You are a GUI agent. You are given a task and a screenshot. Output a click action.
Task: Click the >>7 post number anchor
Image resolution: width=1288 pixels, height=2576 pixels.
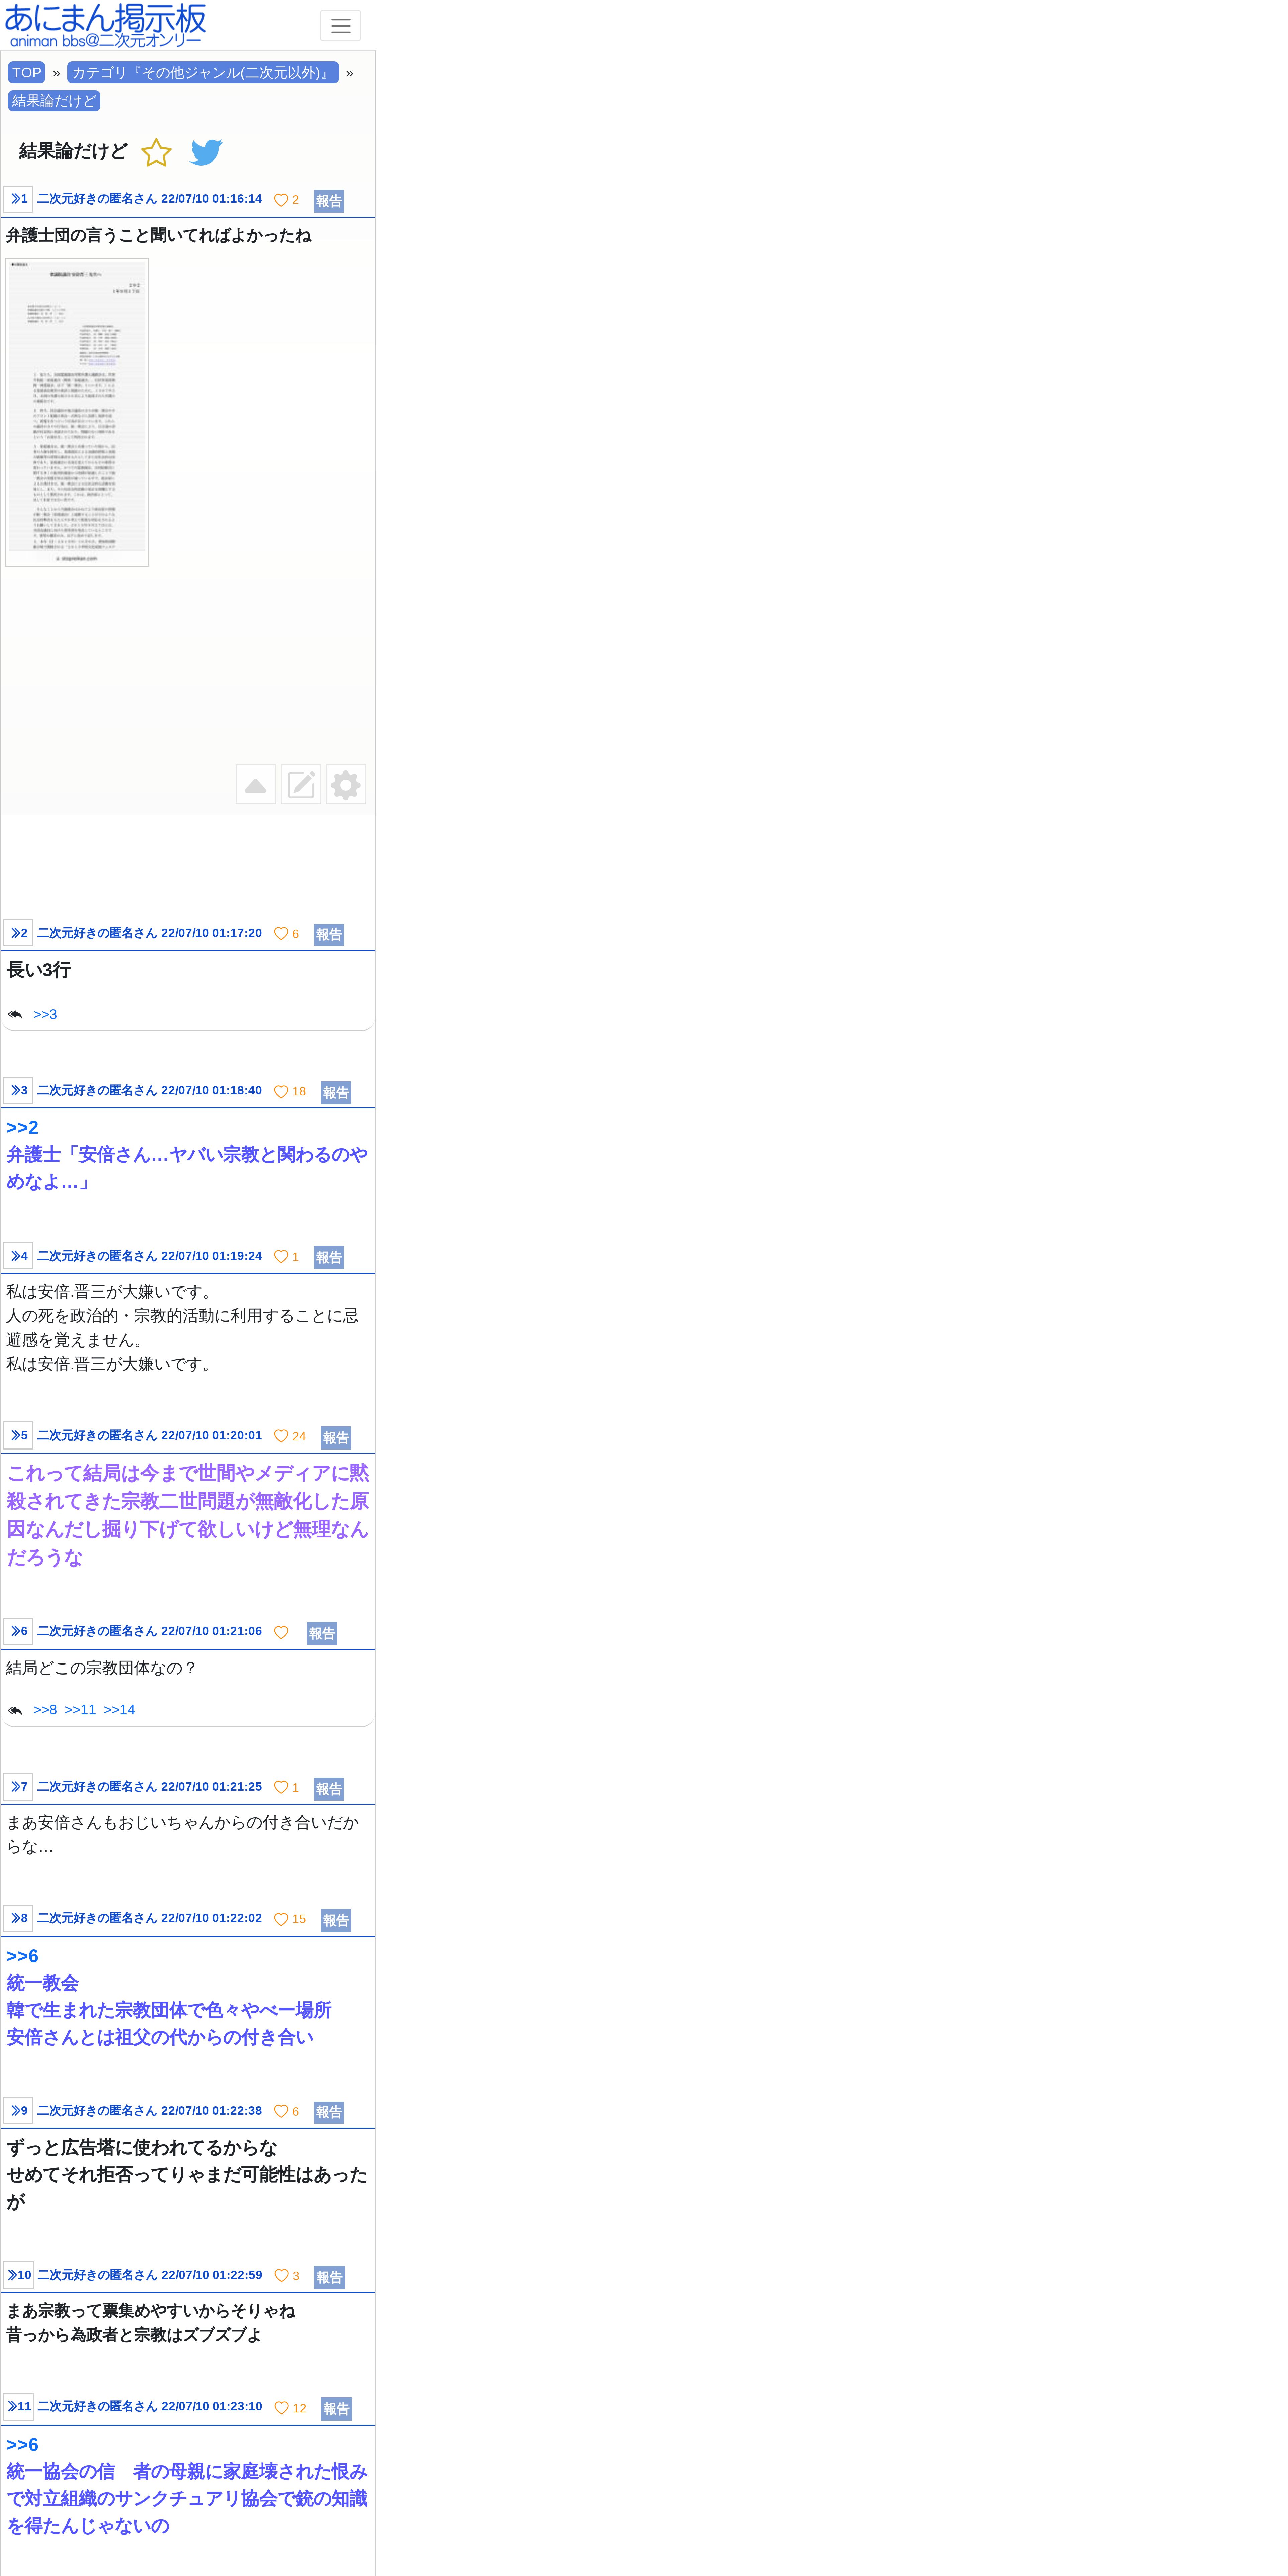(x=18, y=1787)
